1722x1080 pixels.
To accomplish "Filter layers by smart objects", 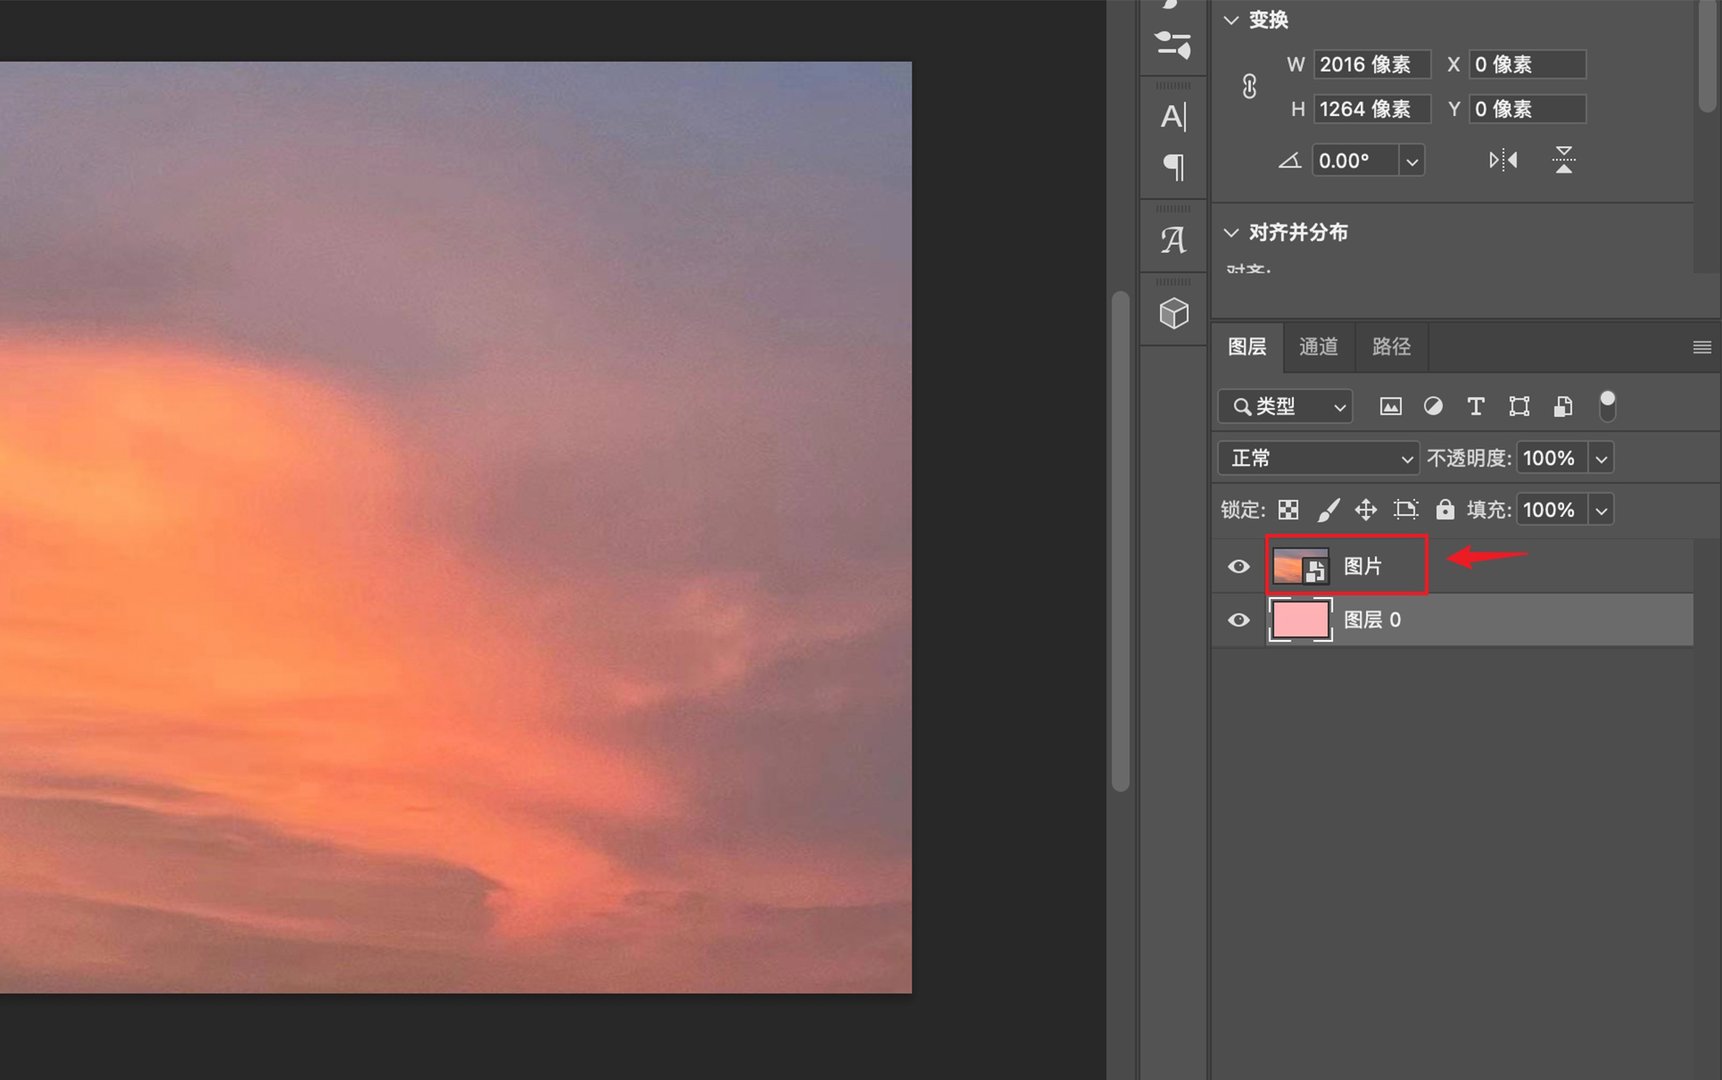I will tap(1562, 406).
